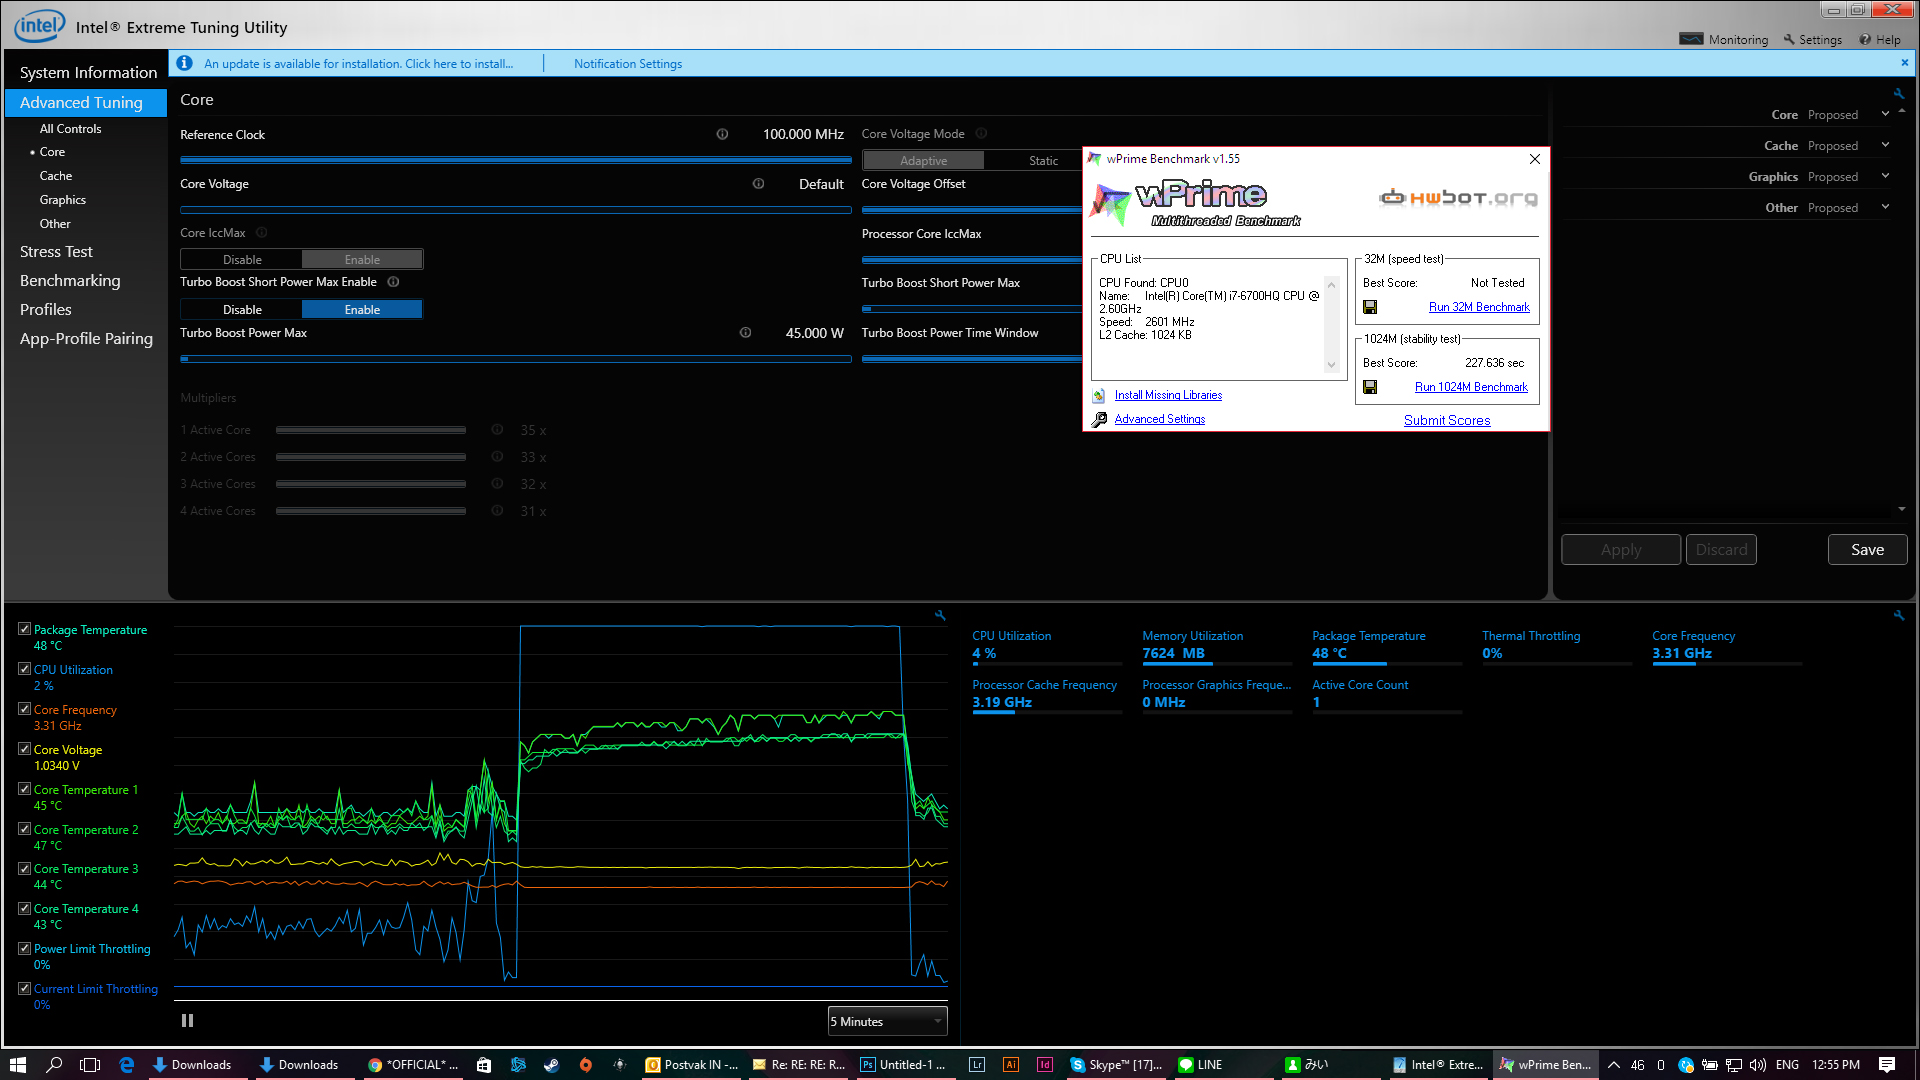Click wrench icon above the monitoring graph

(x=940, y=615)
